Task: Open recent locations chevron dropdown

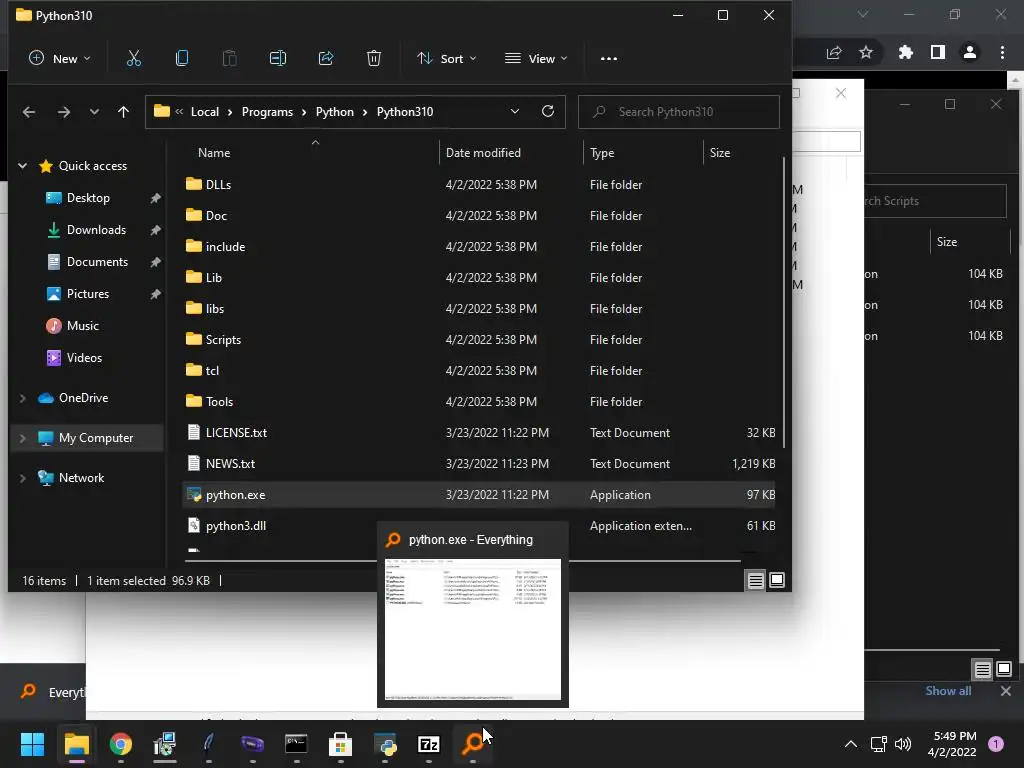Action: (x=94, y=112)
